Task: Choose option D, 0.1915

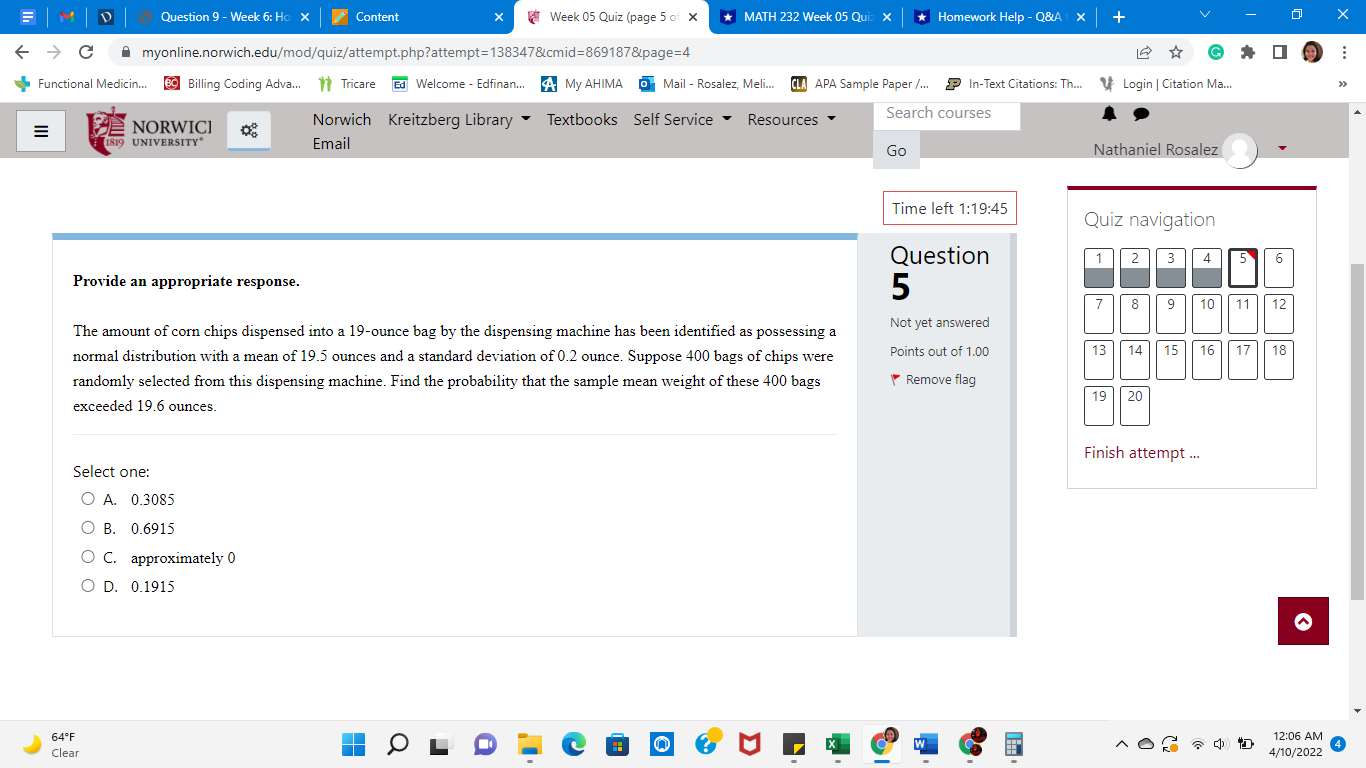Action: 88,585
